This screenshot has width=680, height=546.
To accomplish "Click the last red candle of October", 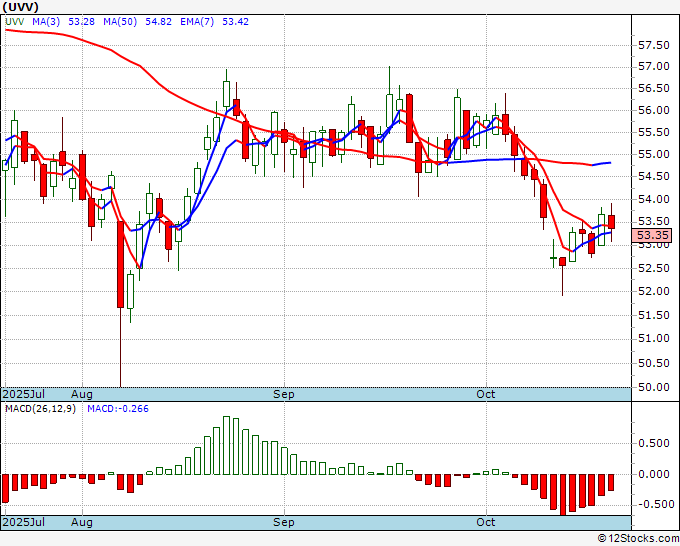I will coord(611,222).
